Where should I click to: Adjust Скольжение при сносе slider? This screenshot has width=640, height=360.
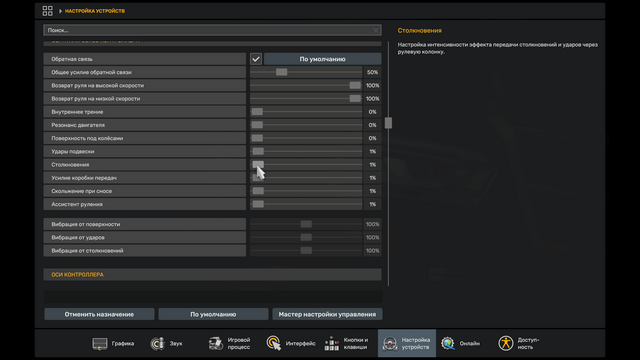click(x=258, y=191)
